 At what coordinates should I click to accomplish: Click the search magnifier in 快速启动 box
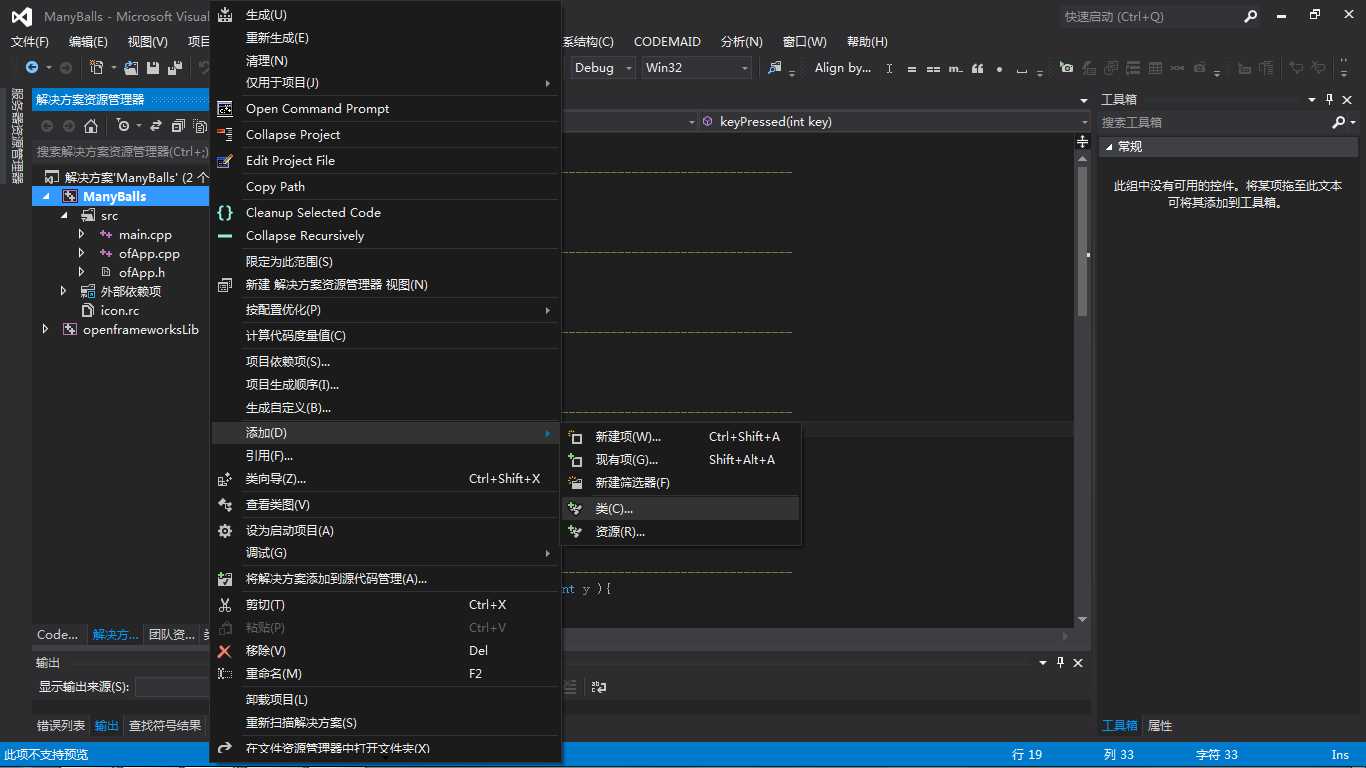click(1250, 17)
